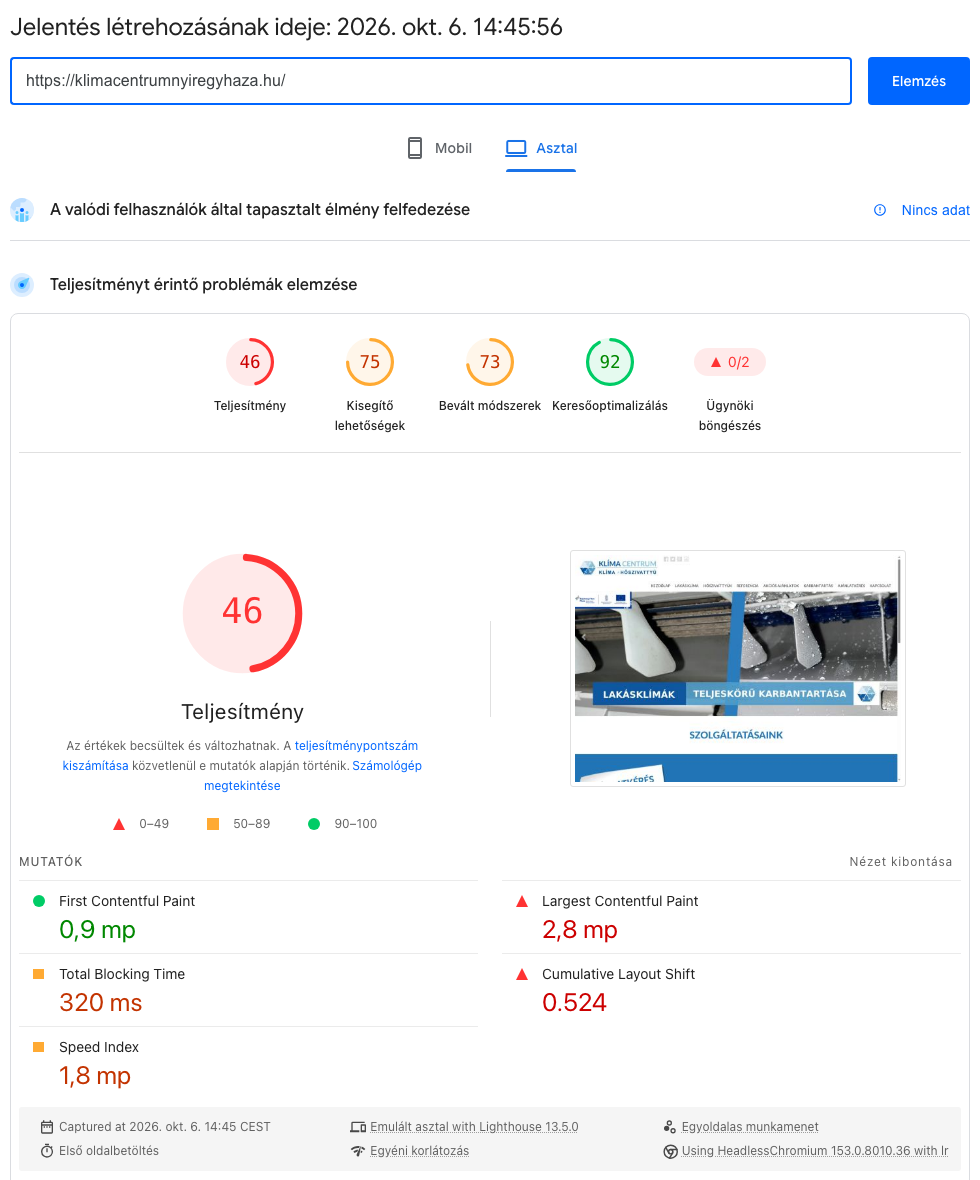980x1180 pixels.
Task: Click orange square beside Total Blocking Time
Action: [39, 974]
